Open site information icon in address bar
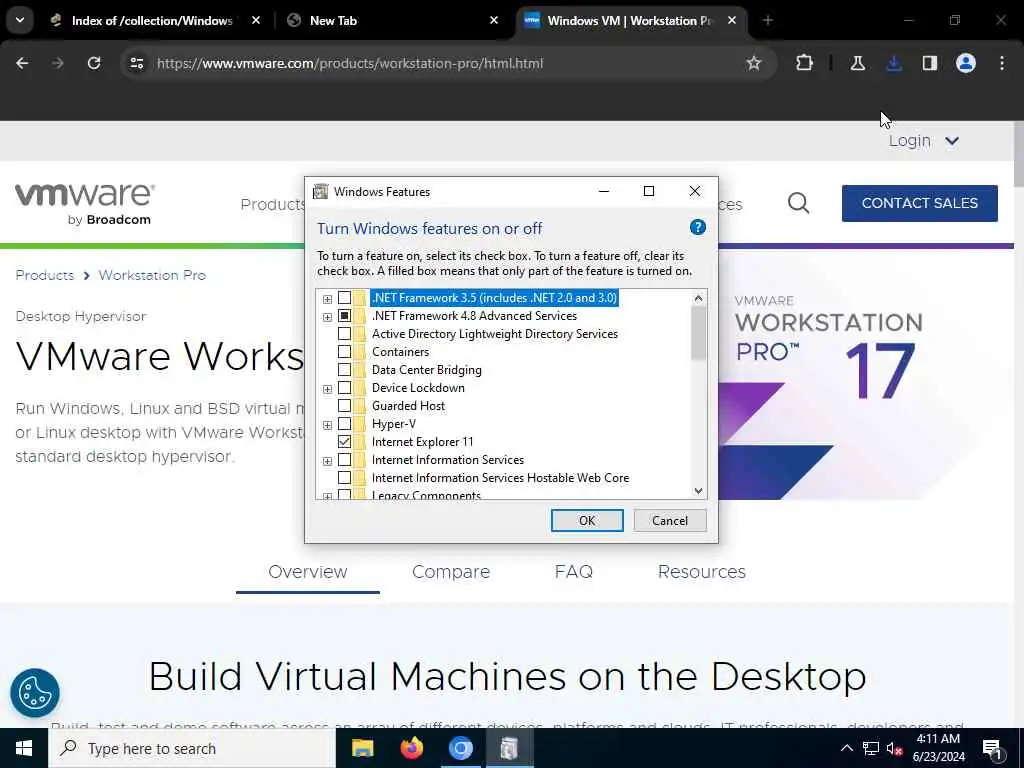This screenshot has width=1024, height=768. [x=136, y=63]
